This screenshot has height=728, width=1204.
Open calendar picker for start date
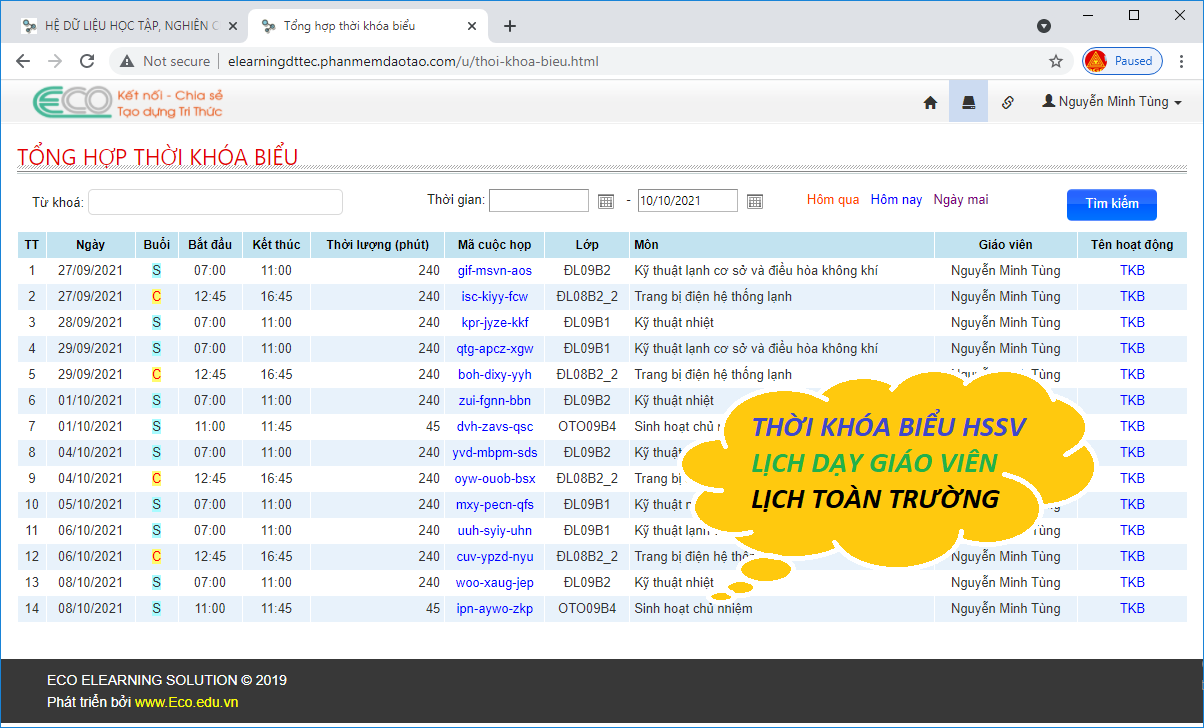pyautogui.click(x=606, y=201)
